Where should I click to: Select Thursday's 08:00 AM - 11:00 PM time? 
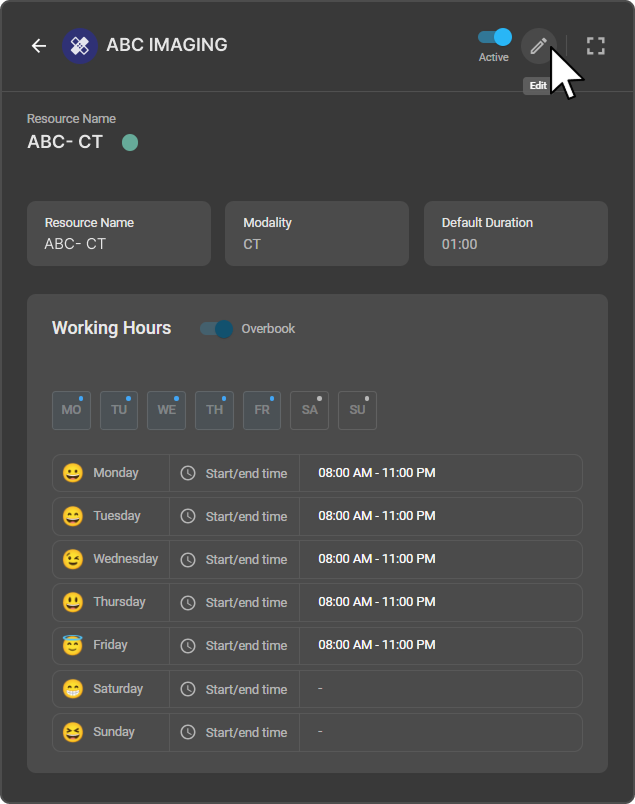377,602
